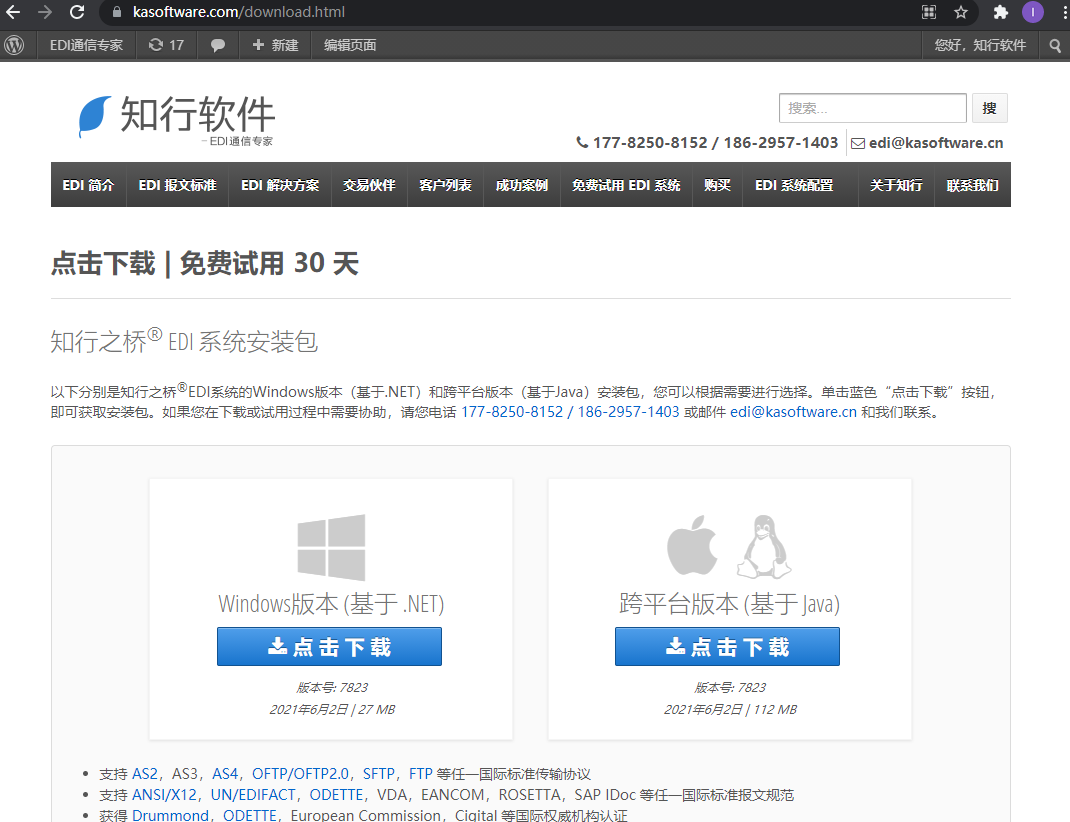Open the 关于知行 nav item
Image resolution: width=1070 pixels, height=822 pixels.
click(896, 185)
